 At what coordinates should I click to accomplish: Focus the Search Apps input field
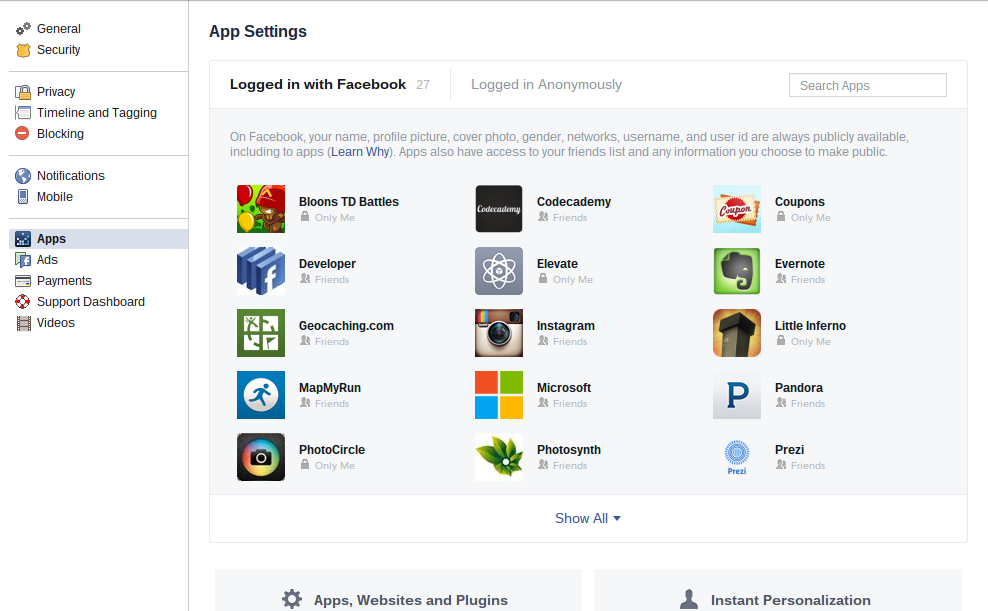click(x=868, y=85)
